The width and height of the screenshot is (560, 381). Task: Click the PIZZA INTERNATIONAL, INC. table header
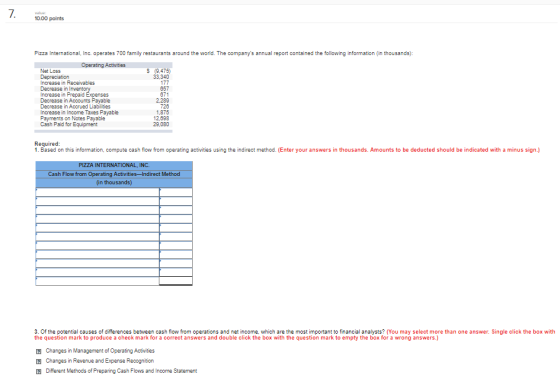pyautogui.click(x=114, y=165)
